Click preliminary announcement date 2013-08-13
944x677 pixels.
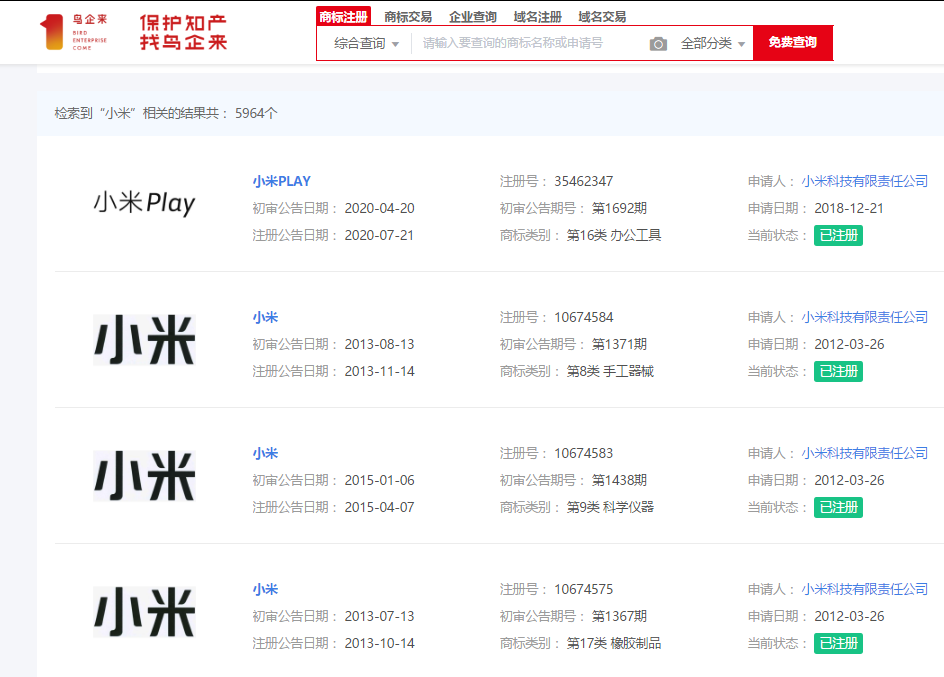coord(379,344)
